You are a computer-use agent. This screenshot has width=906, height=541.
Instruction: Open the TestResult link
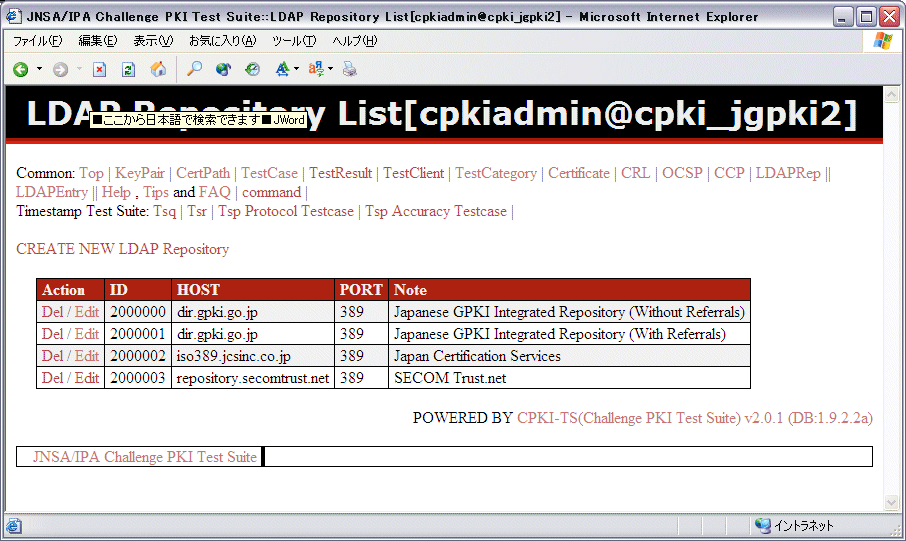coord(340,173)
